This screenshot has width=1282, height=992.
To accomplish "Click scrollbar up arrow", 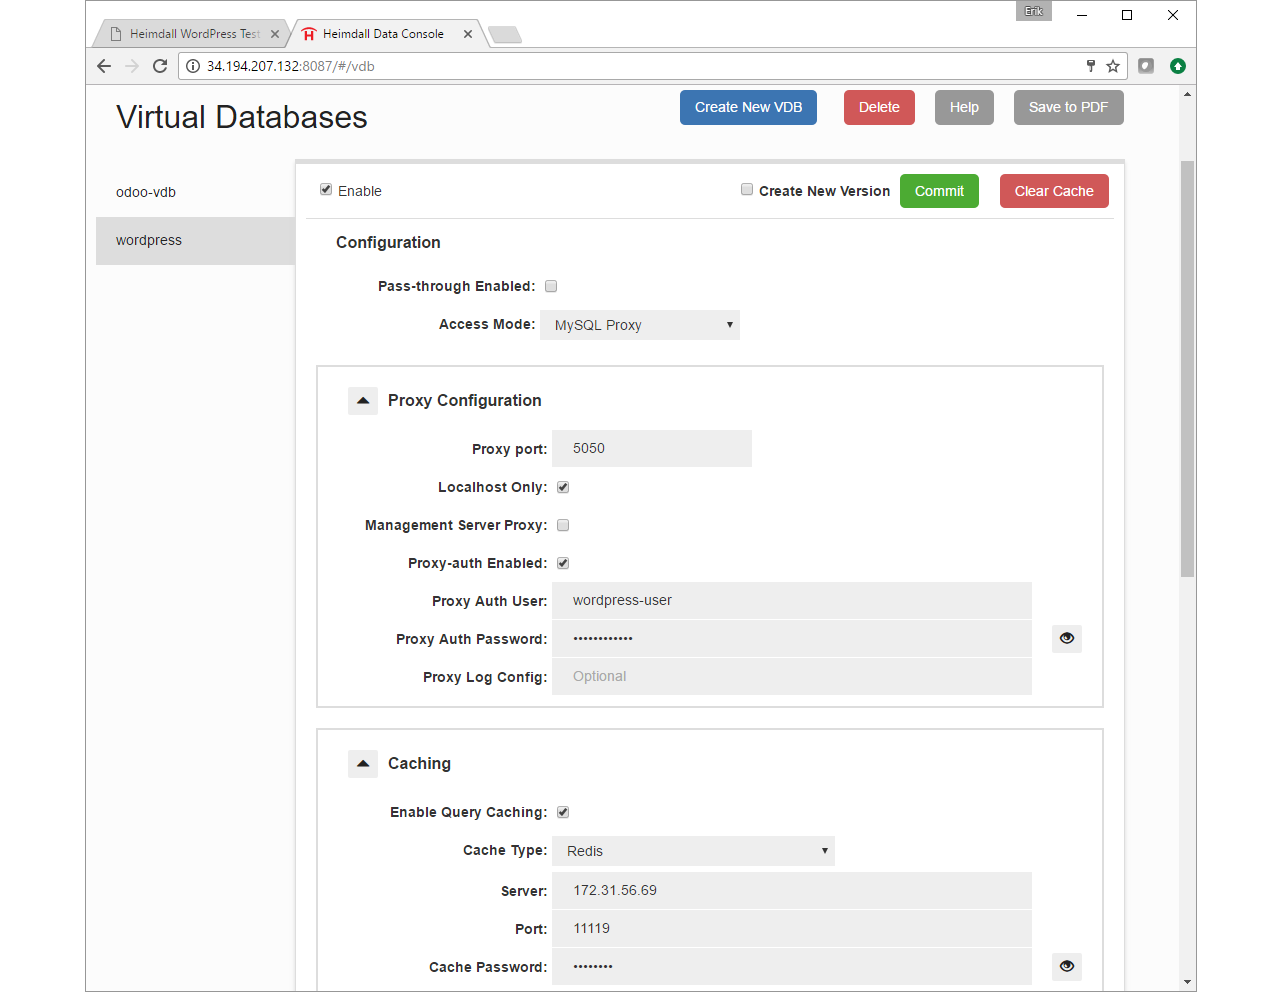I will point(1187,94).
